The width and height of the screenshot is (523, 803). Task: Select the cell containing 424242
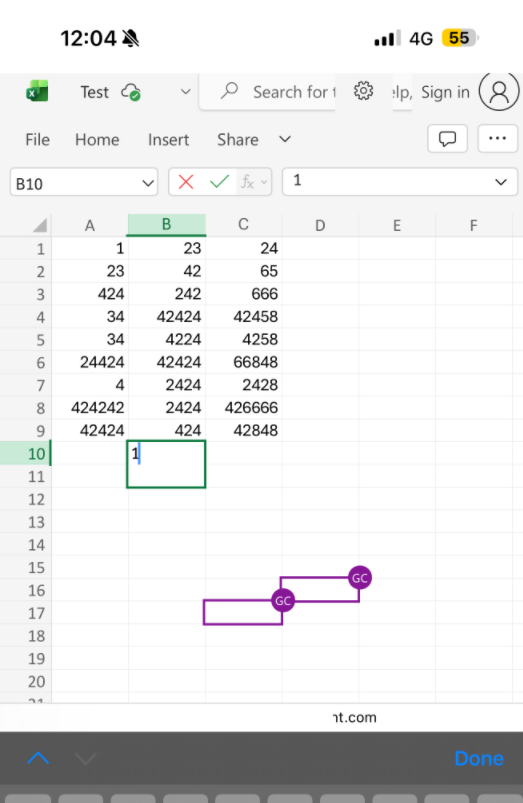click(x=90, y=408)
